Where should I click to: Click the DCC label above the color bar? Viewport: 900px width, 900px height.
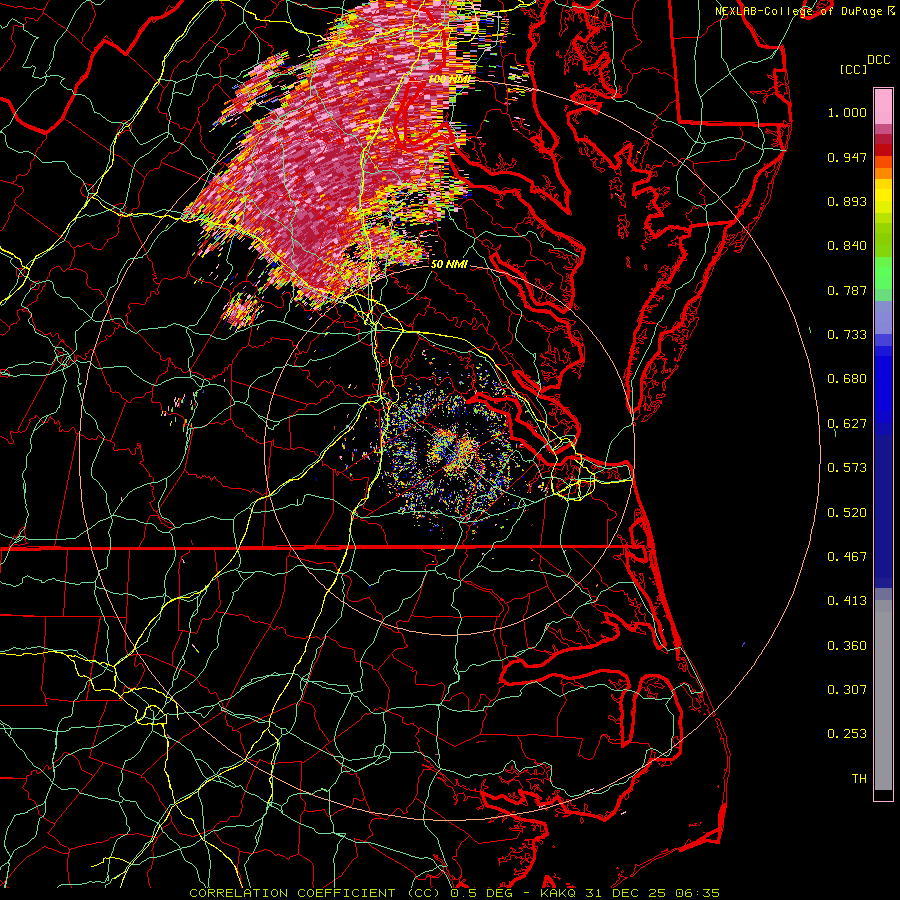878,60
